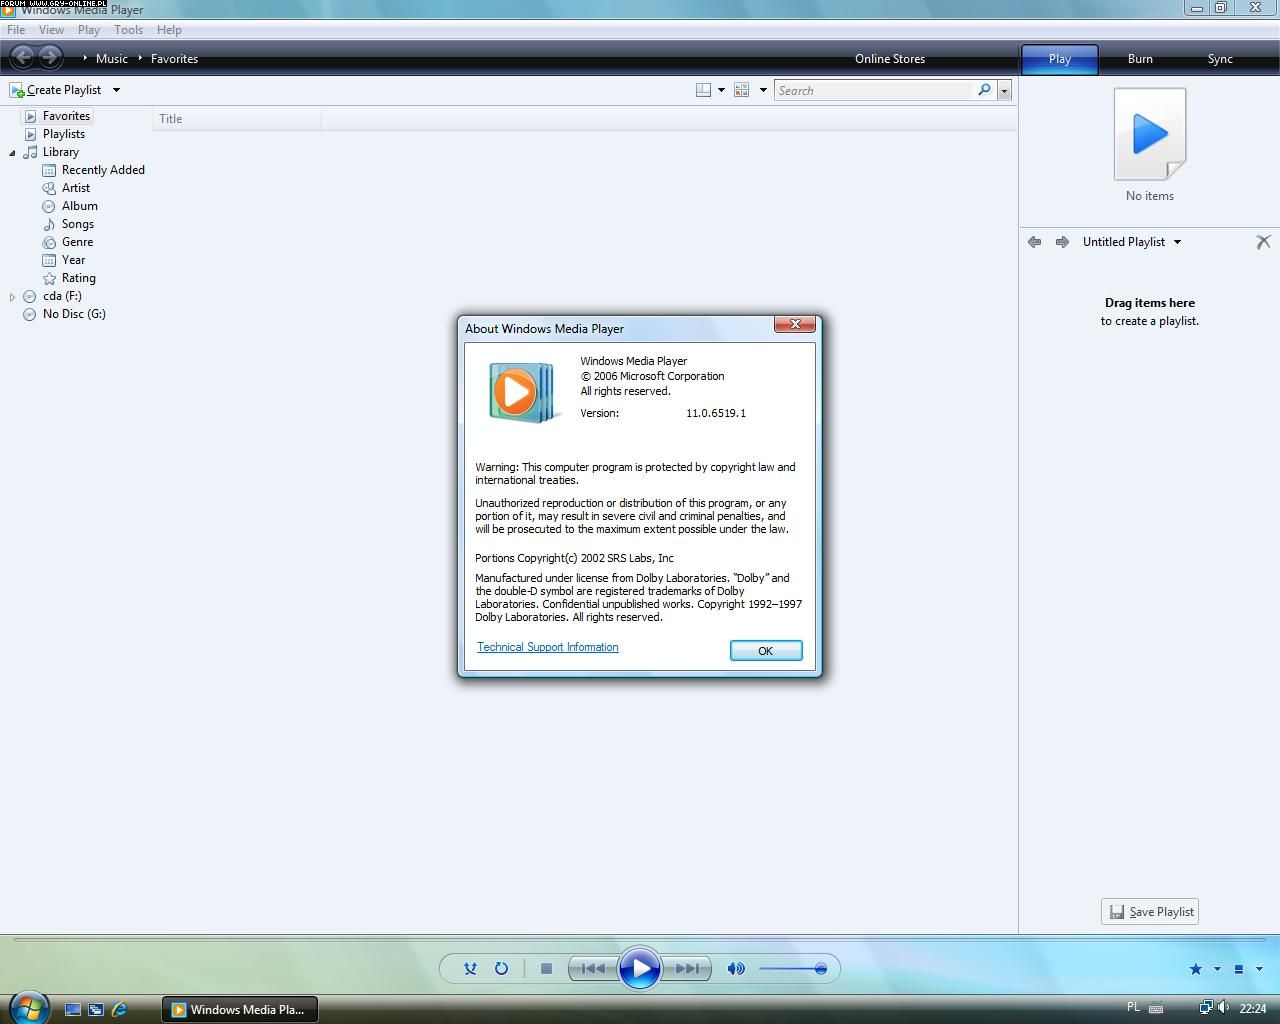This screenshot has width=1280, height=1024.
Task: Adjust the volume slider
Action: pos(792,968)
